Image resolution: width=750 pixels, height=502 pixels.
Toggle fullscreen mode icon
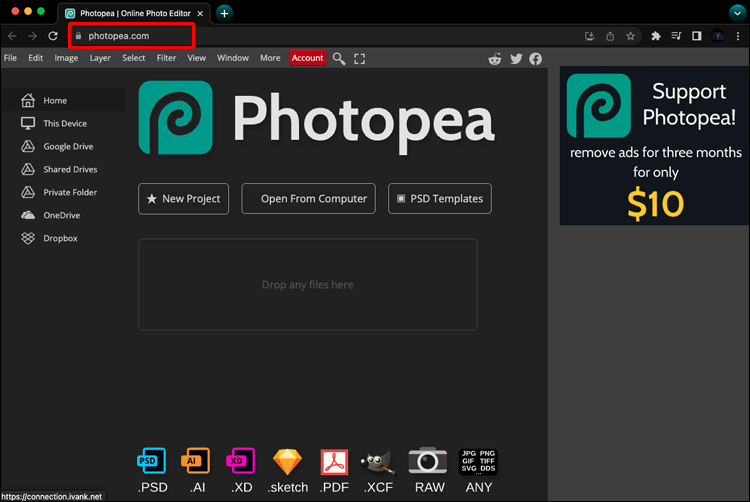[x=360, y=58]
